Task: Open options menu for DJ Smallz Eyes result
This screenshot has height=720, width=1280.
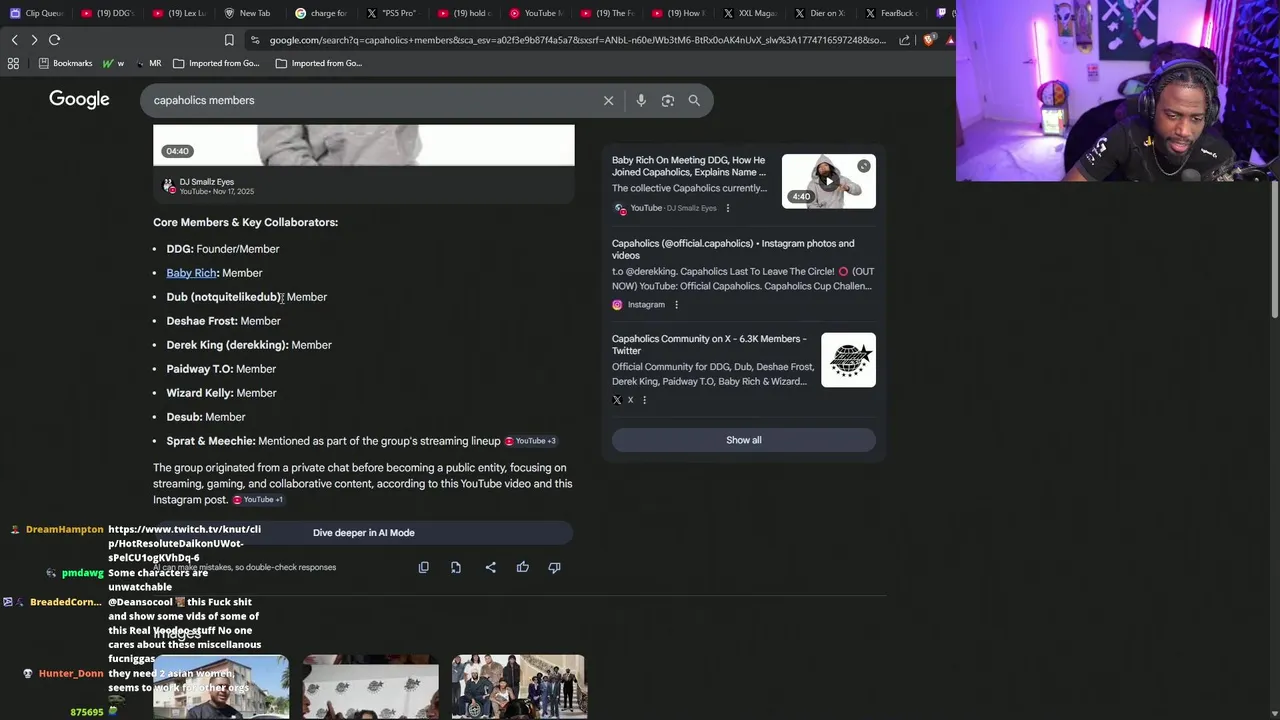Action: [x=728, y=208]
